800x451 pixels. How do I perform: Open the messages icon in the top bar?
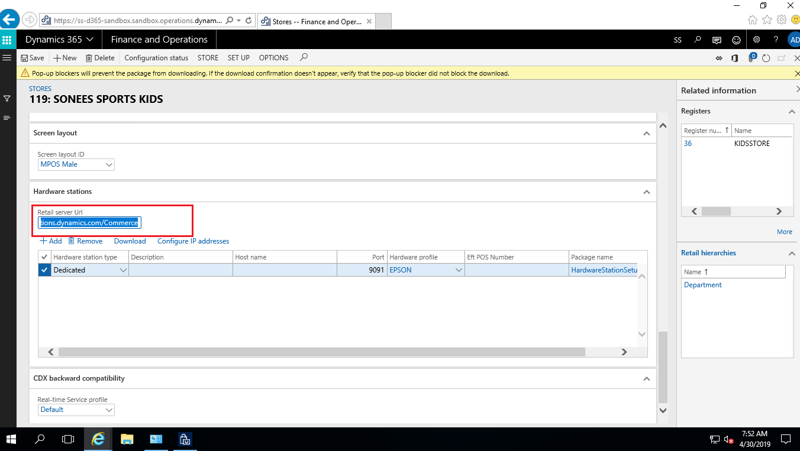(x=716, y=40)
